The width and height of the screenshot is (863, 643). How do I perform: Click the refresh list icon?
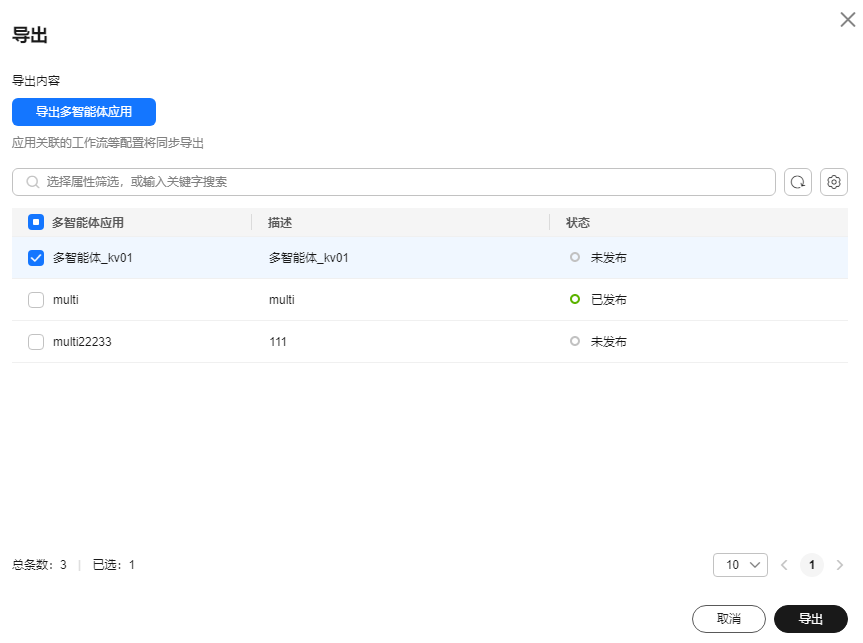click(x=798, y=182)
